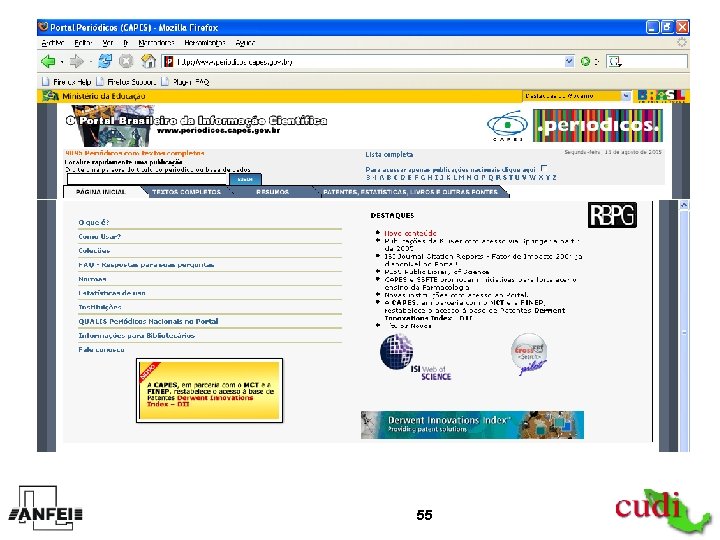Open the Instituições link
The height and width of the screenshot is (540, 720).
[100, 307]
